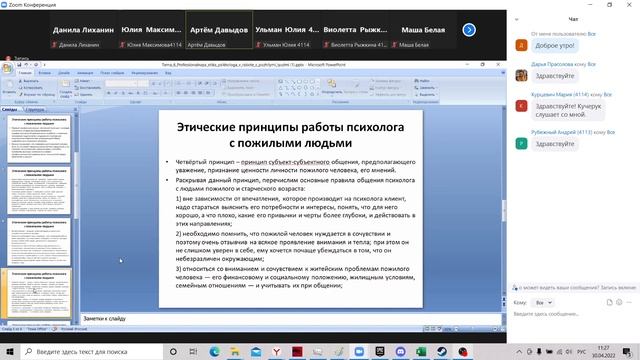The height and width of the screenshot is (360, 640).
Task: Click 'Восстановить' reset slide button
Action: coord(87,88)
